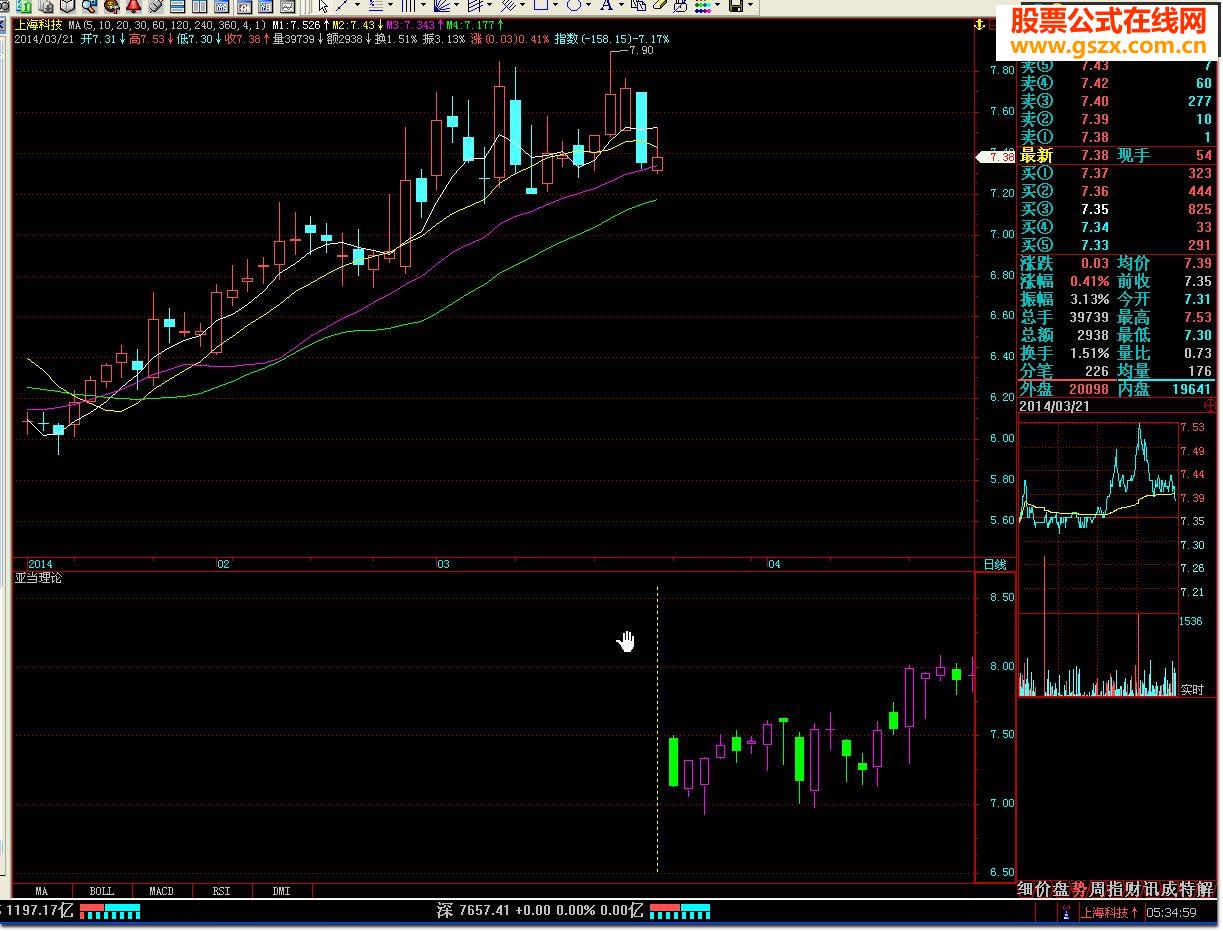Select the rectangle drawing tool
This screenshot has width=1223, height=931.
click(540, 6)
